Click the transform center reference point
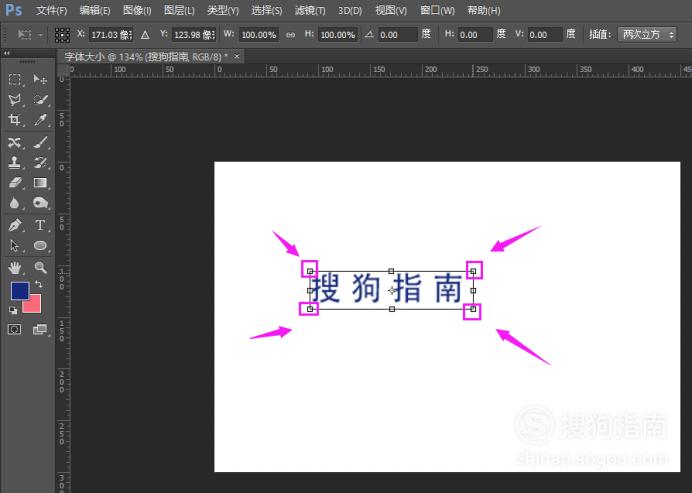 392,290
